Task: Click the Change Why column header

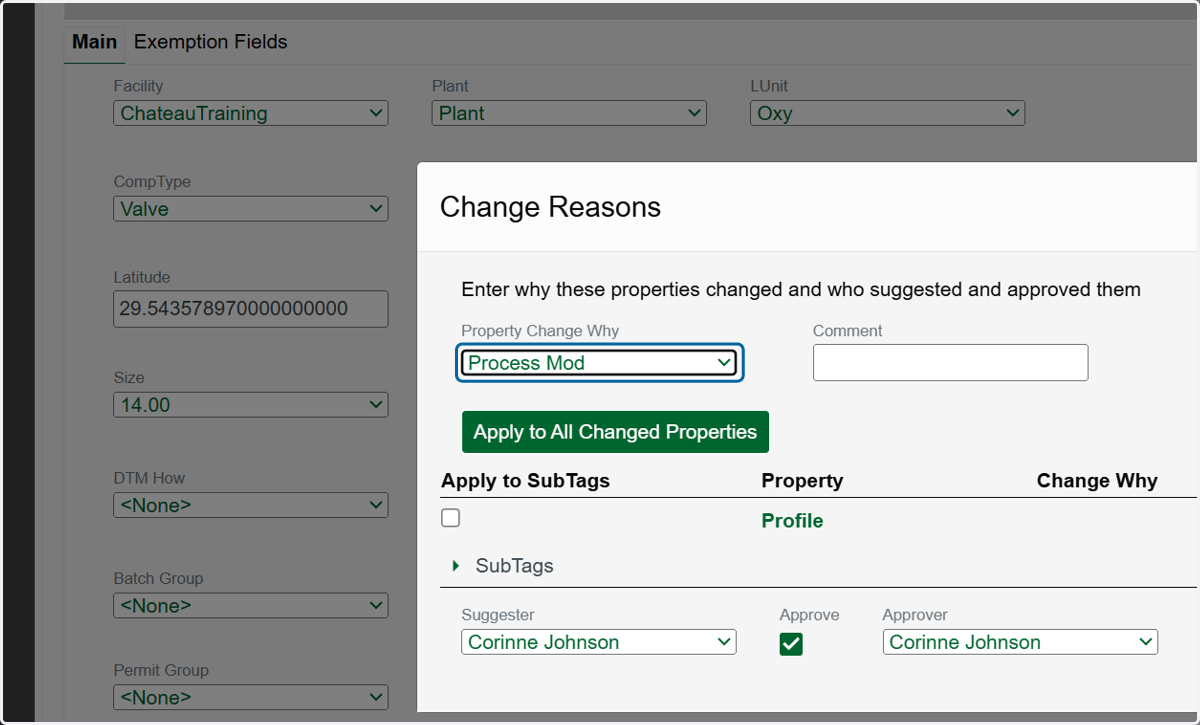Action: (1097, 481)
